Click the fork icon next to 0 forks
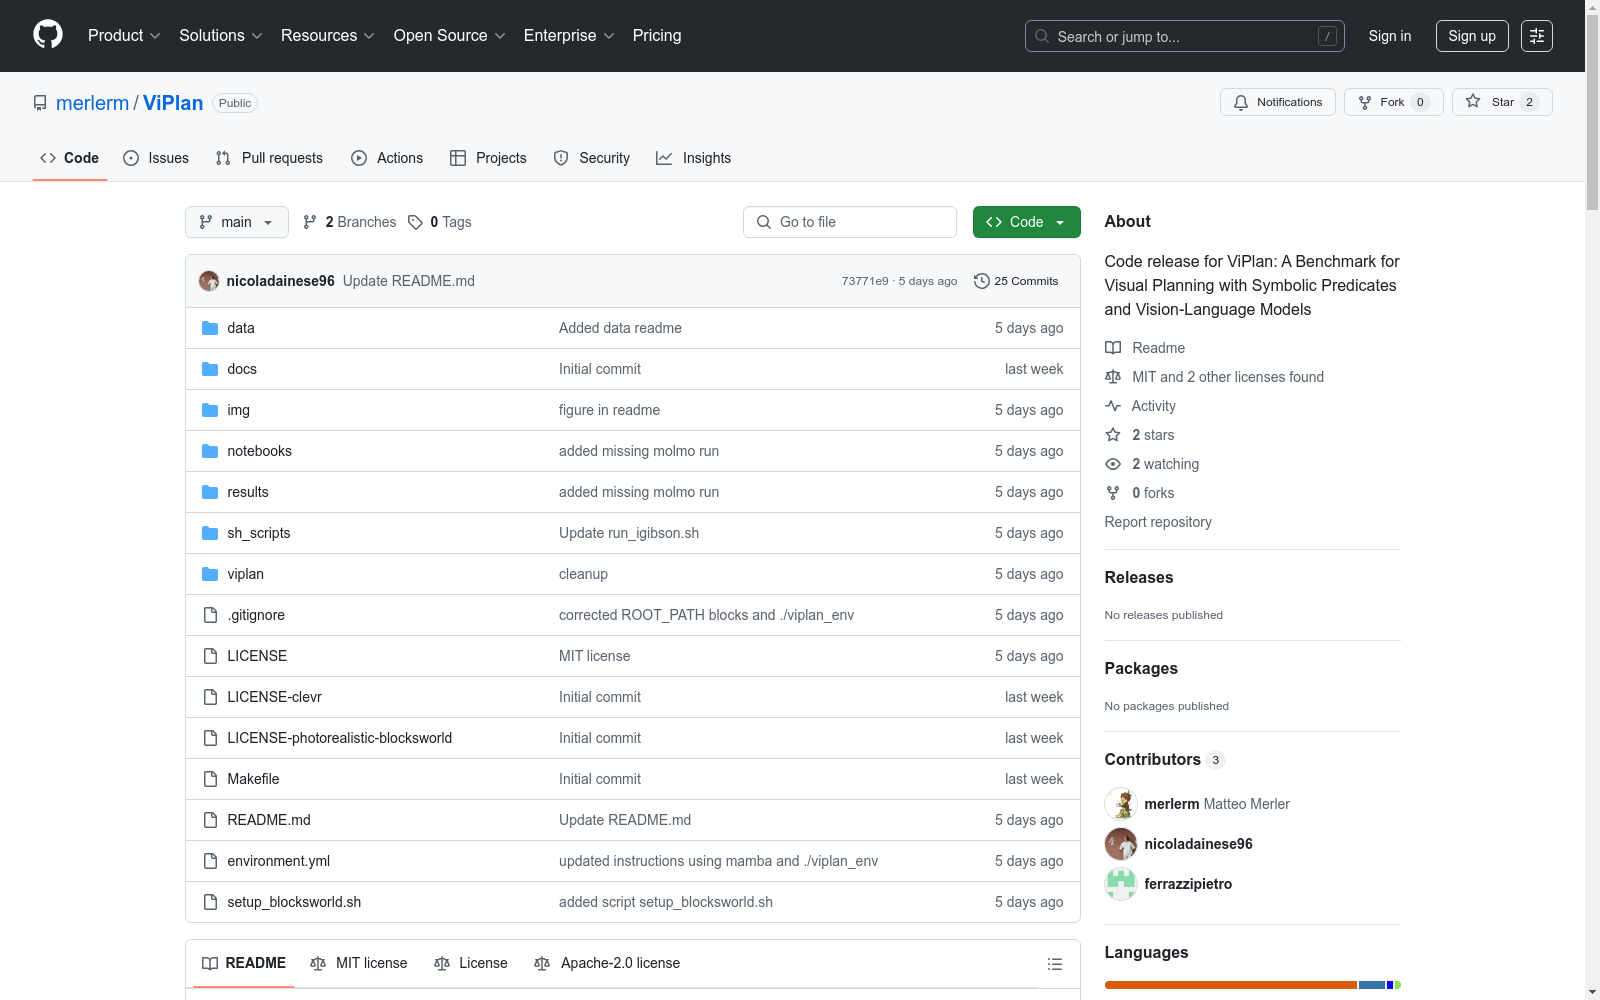1600x1000 pixels. [1113, 493]
